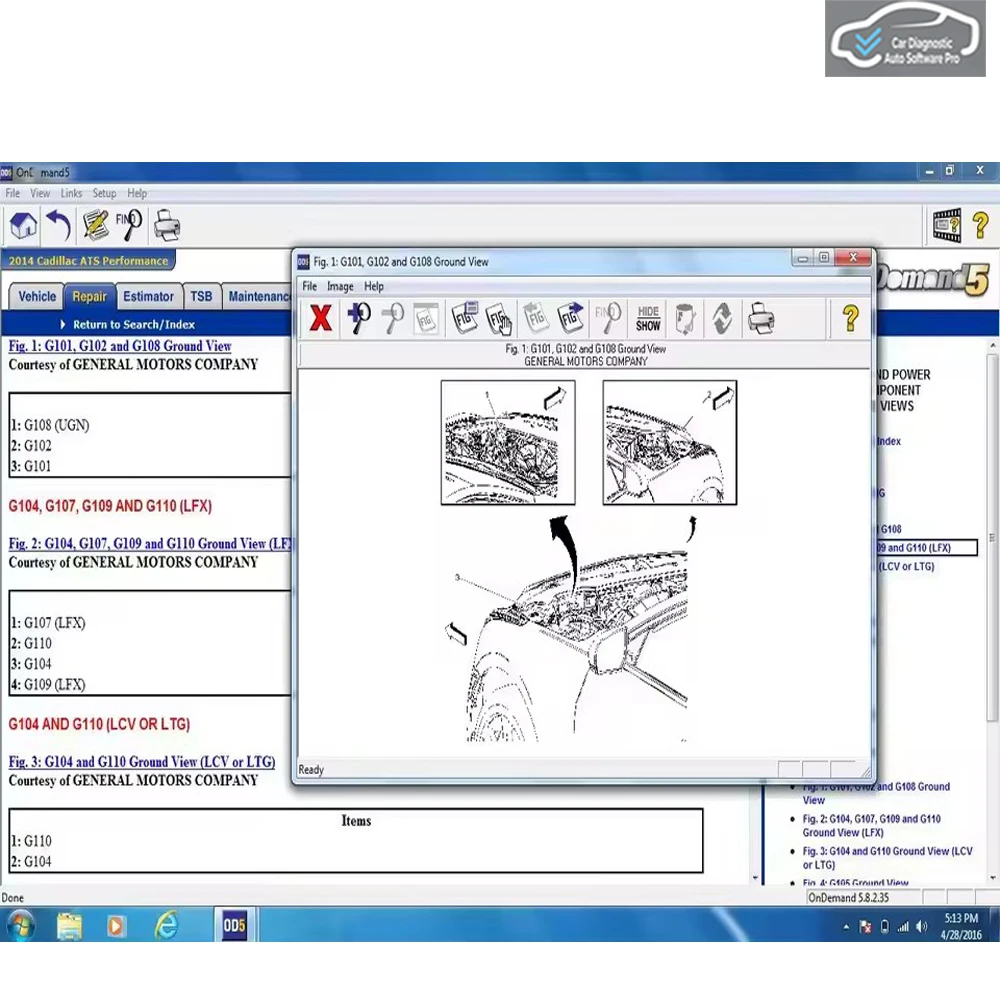Open the TSB tab
This screenshot has height=1000, width=1000.
coord(201,297)
